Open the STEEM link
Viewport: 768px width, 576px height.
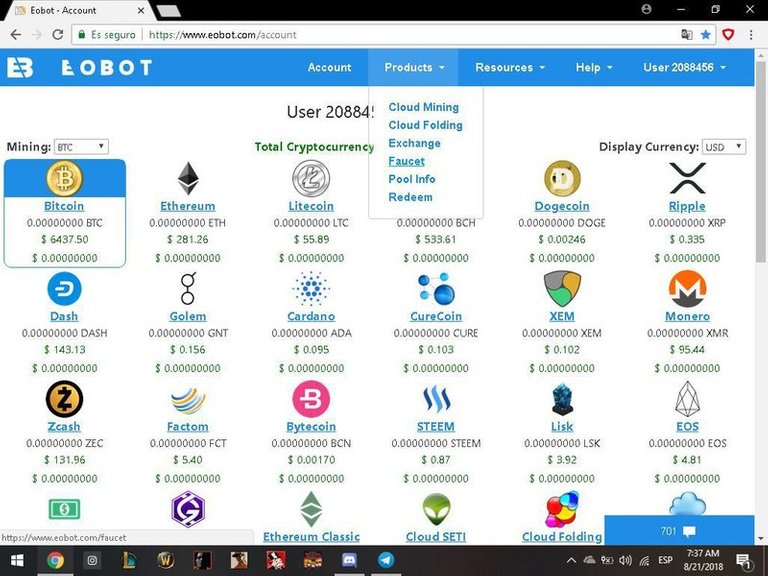(436, 427)
